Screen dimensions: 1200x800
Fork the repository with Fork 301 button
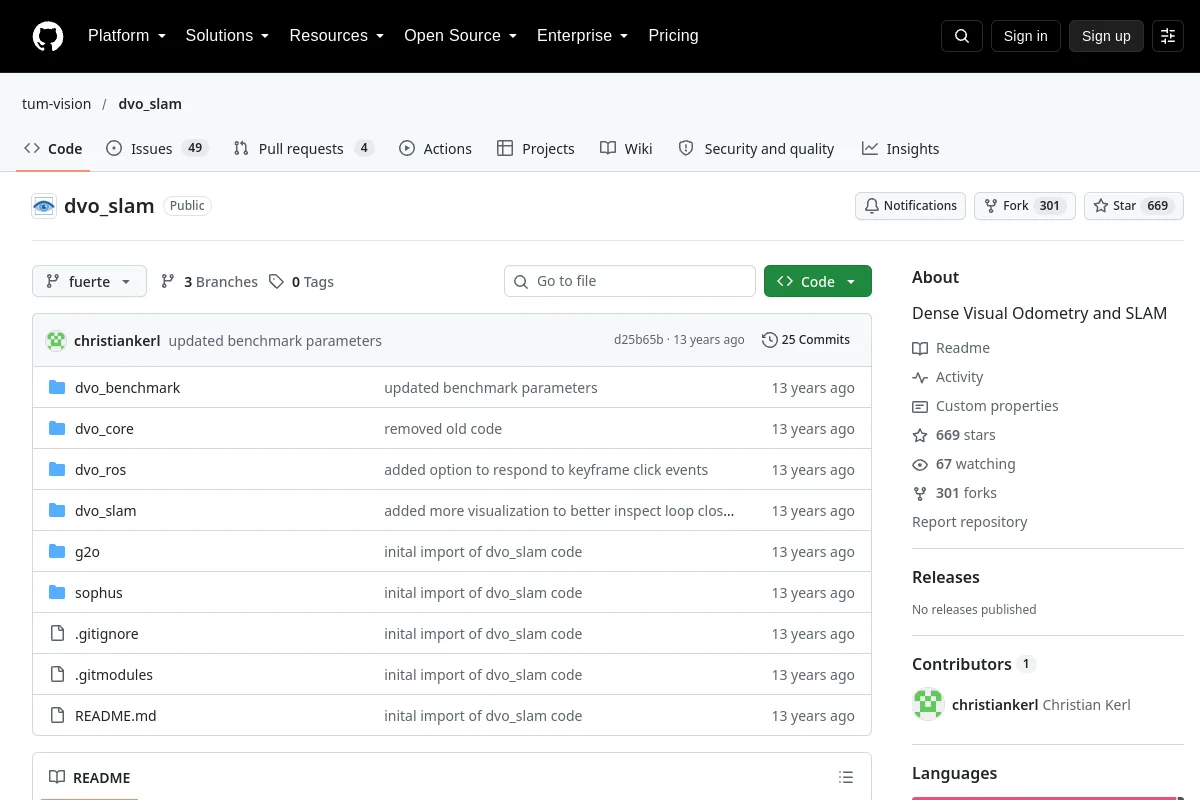coord(1024,206)
